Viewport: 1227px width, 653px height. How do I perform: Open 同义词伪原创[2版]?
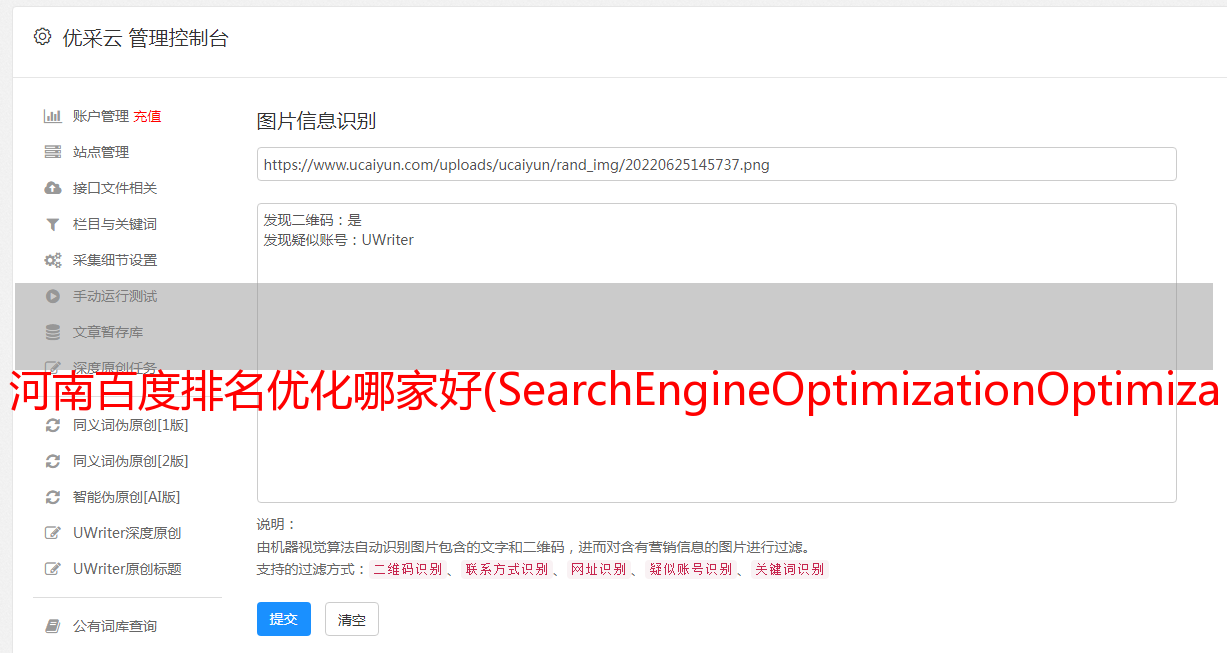131,461
